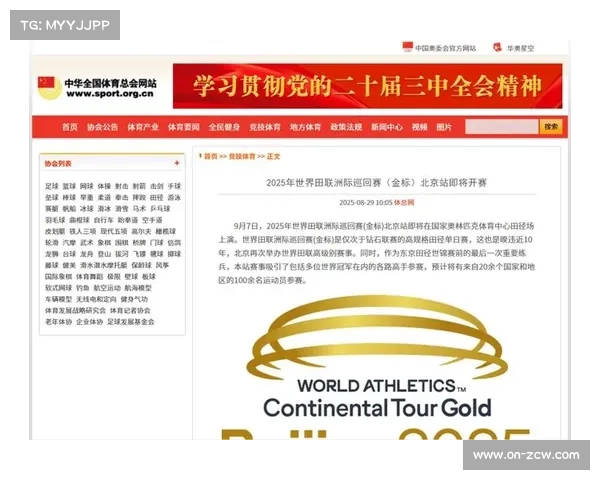Open the 射击 association link
Screen dimensions: 600x480
point(122,186)
